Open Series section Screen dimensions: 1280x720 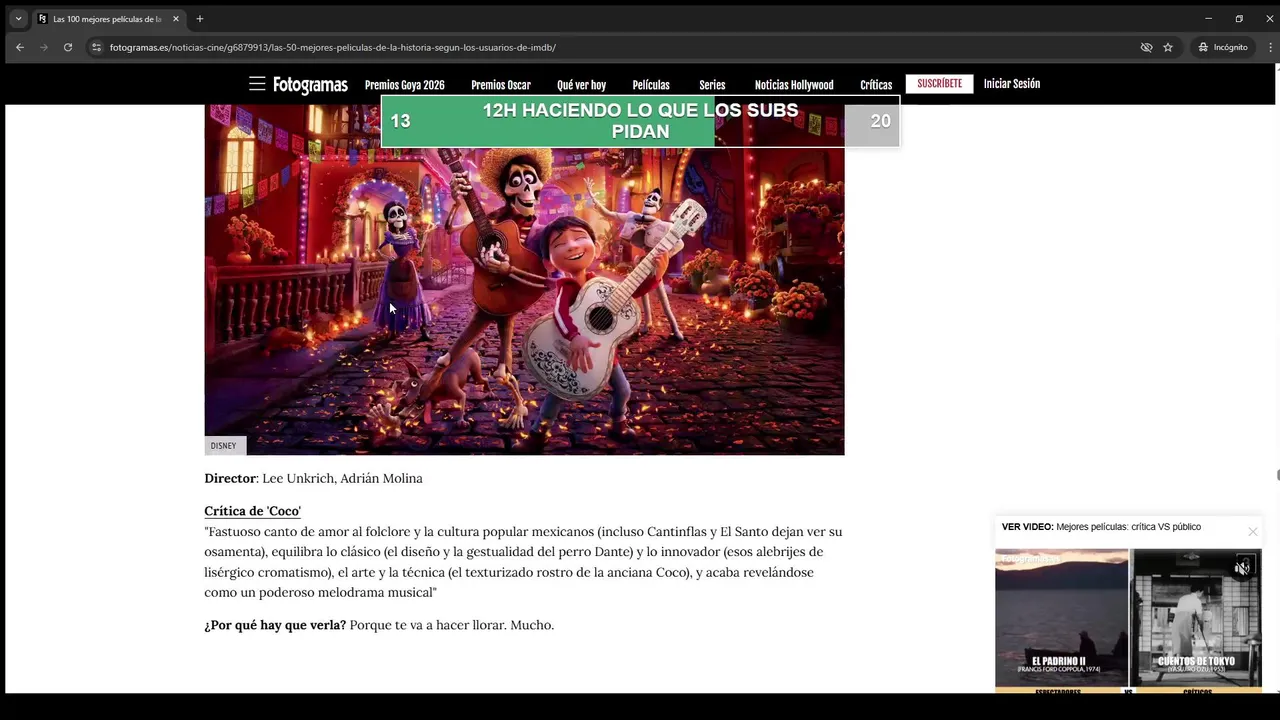click(712, 85)
